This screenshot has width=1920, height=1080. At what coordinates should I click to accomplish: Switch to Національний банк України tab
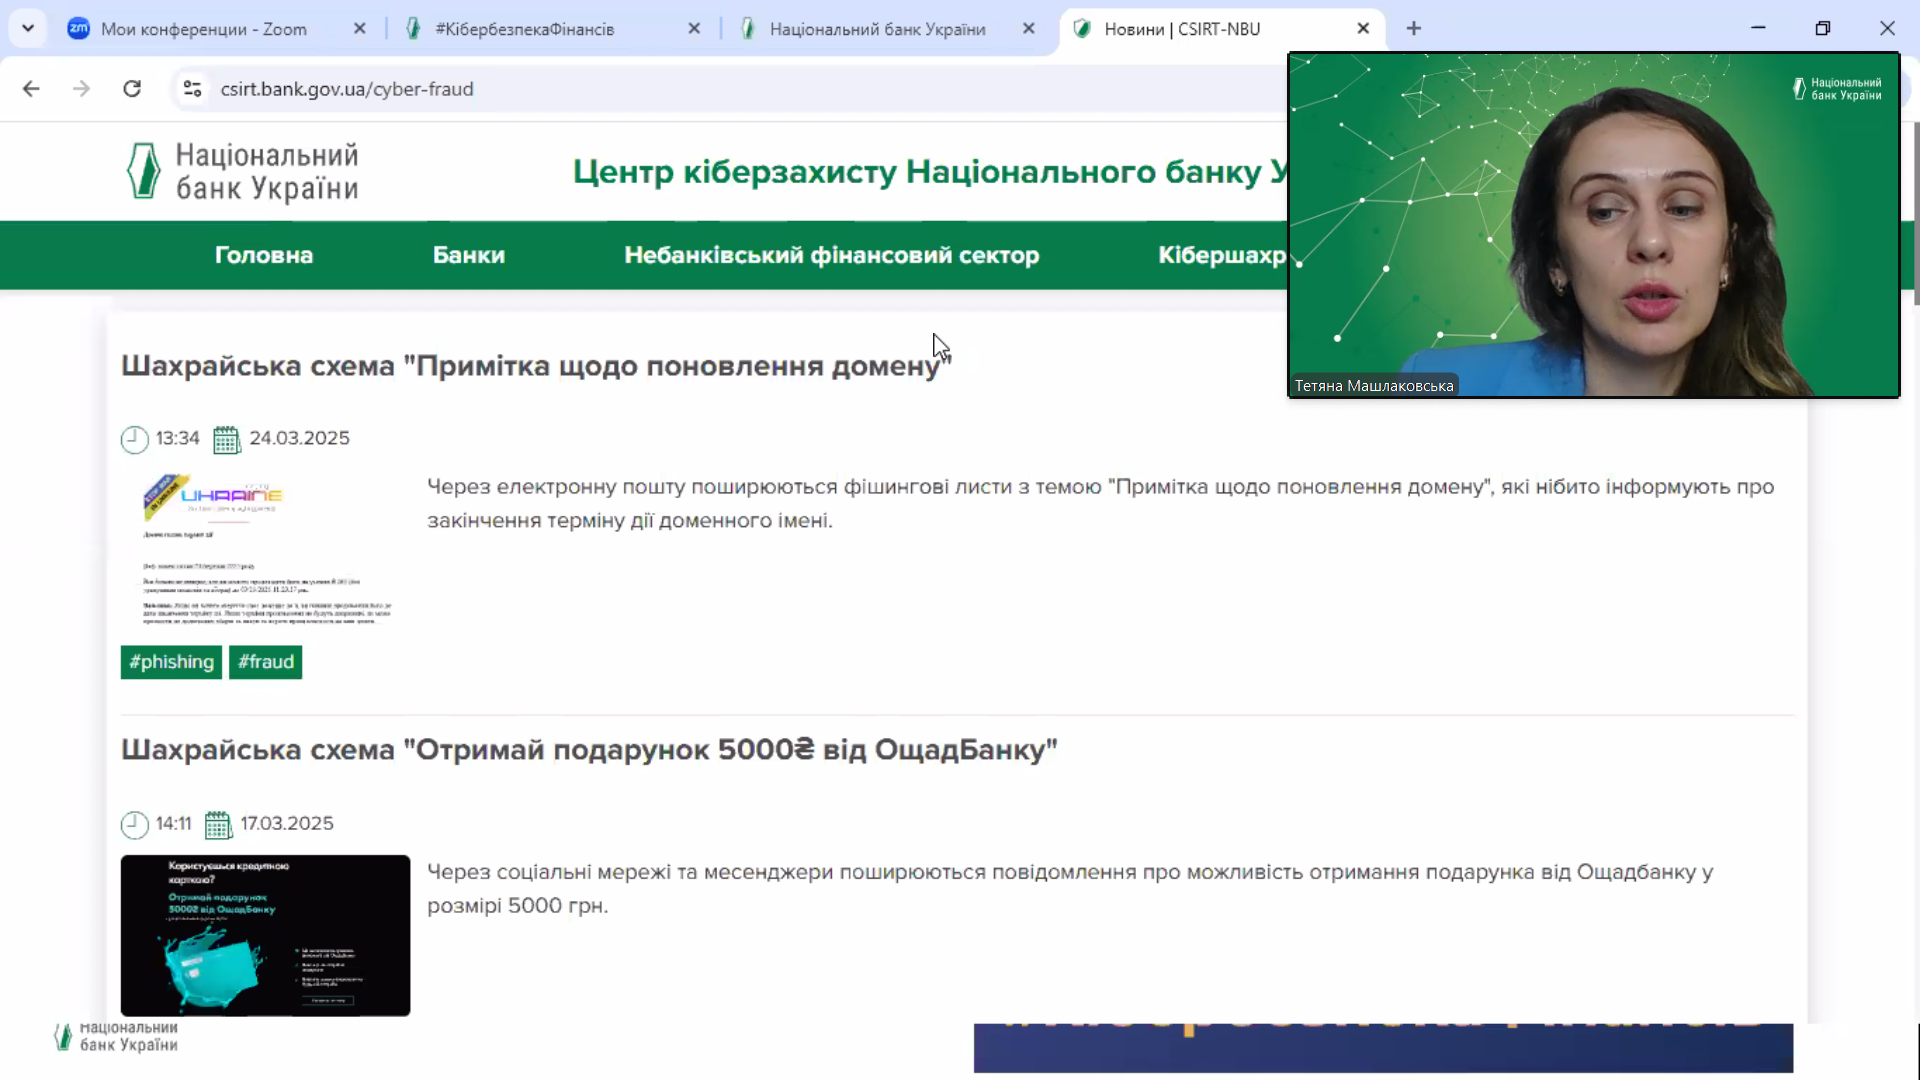[x=877, y=29]
